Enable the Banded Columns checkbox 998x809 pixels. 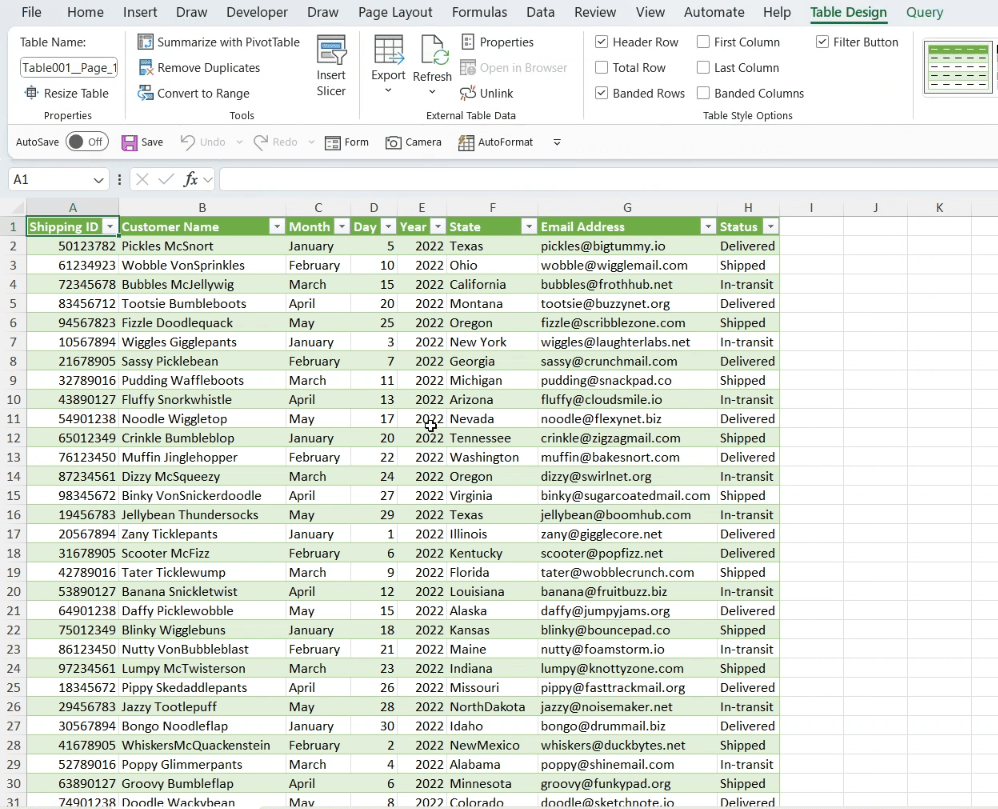(x=703, y=93)
